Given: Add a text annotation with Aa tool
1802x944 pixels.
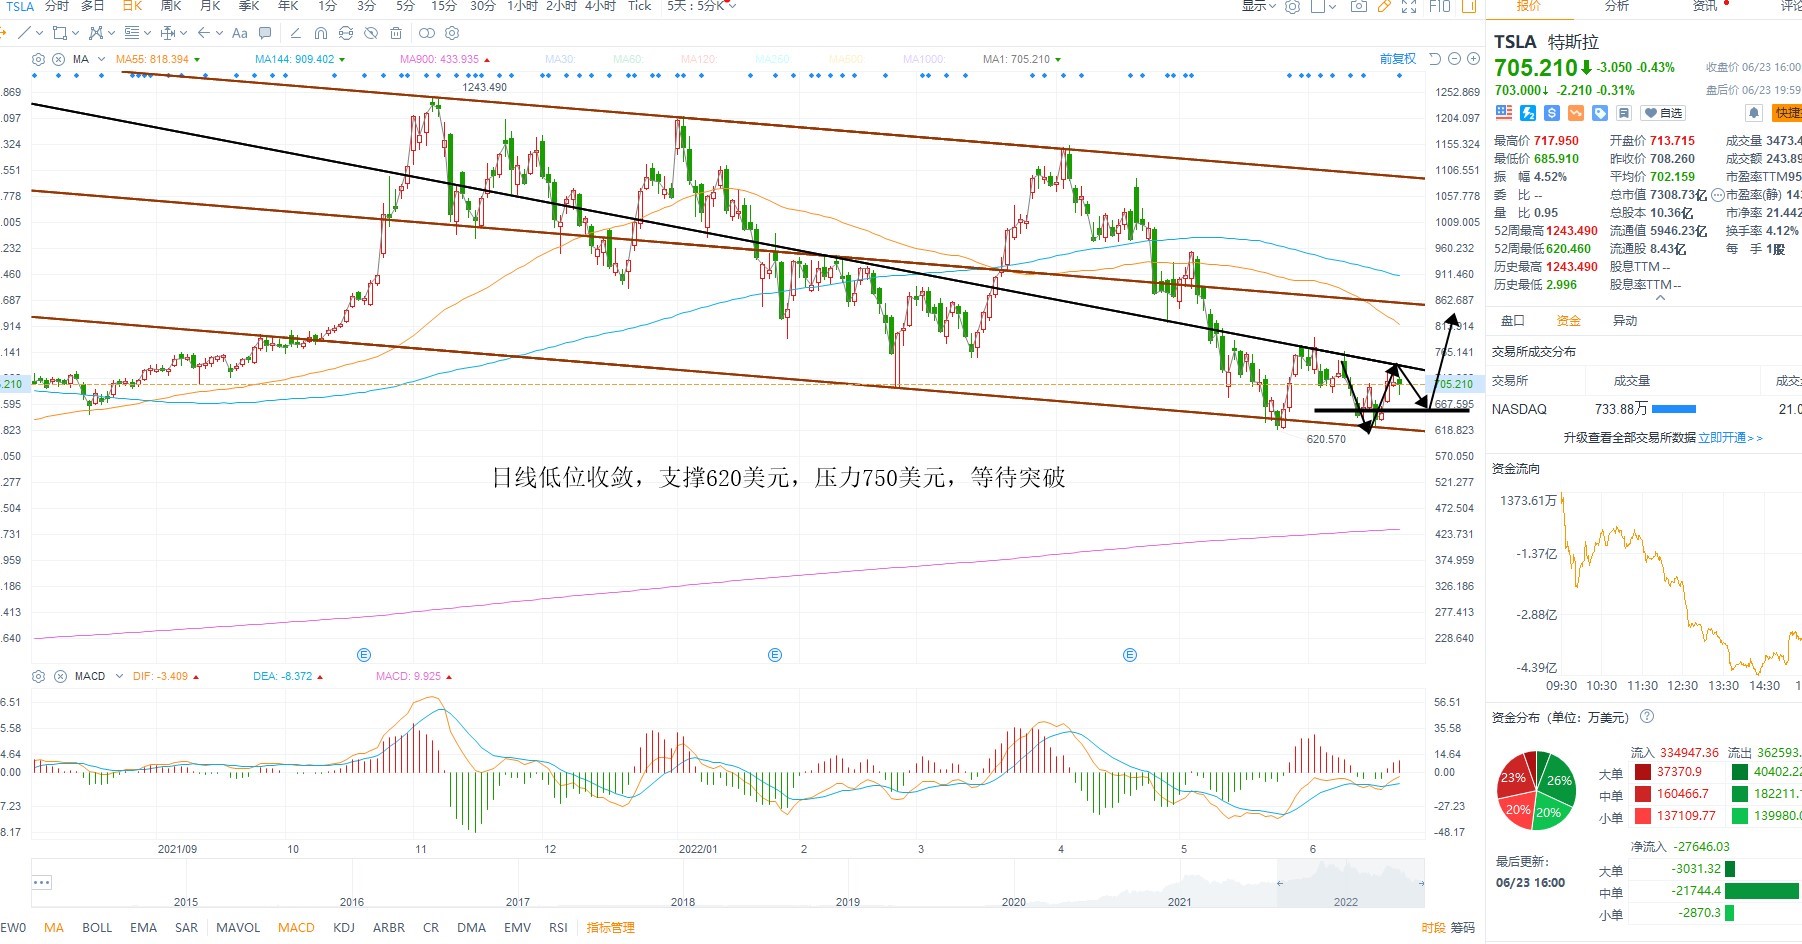Looking at the screenshot, I should (240, 33).
